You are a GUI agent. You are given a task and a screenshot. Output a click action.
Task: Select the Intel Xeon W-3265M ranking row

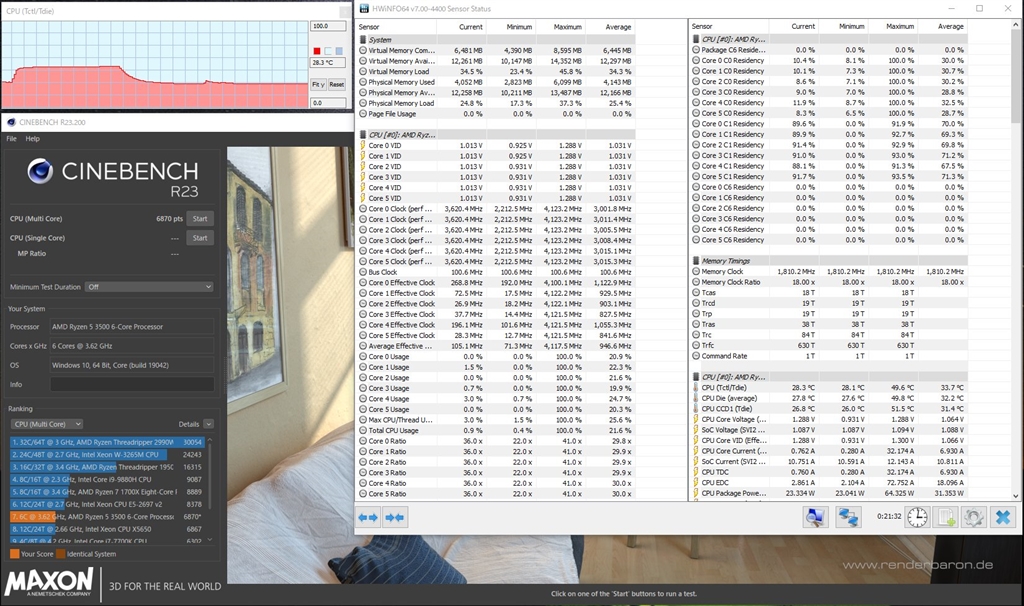(107, 454)
